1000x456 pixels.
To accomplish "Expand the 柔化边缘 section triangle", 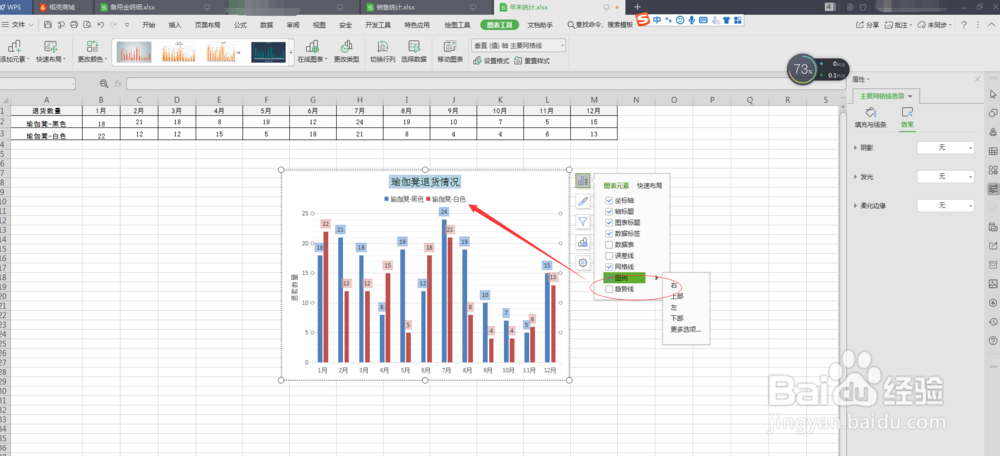I will (855, 205).
